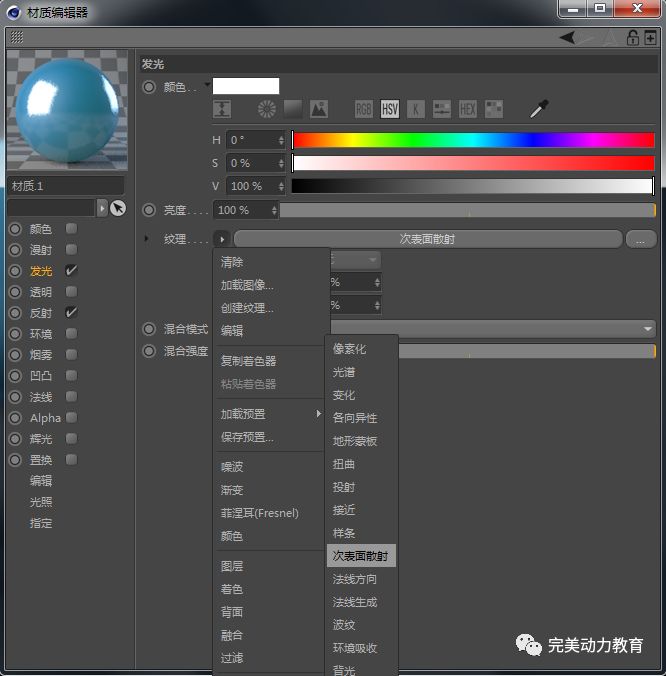Switch color mode to RGB
This screenshot has width=666, height=676.
pyautogui.click(x=364, y=109)
